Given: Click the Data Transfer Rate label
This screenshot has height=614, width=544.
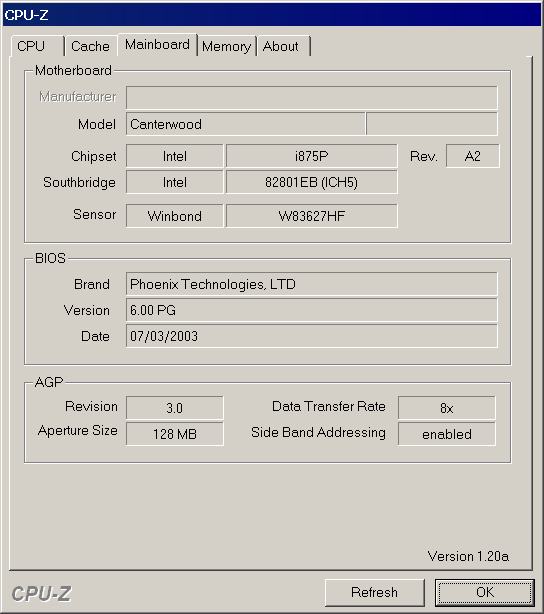Looking at the screenshot, I should (329, 406).
